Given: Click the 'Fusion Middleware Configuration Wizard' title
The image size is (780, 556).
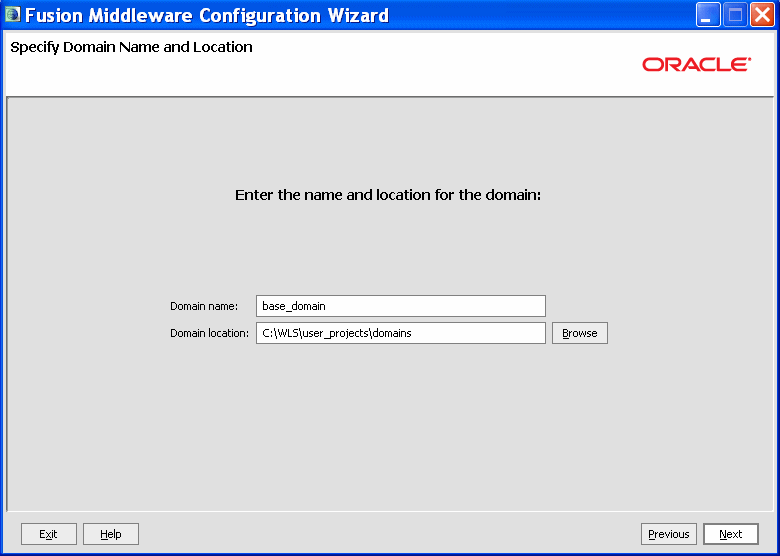Looking at the screenshot, I should pyautogui.click(x=206, y=15).
